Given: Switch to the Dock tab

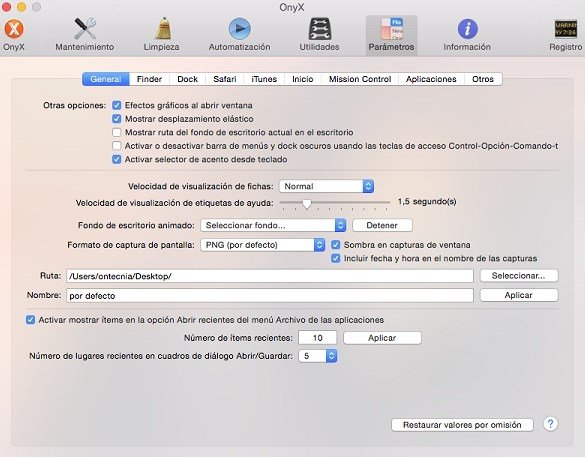Looking at the screenshot, I should click(x=188, y=79).
